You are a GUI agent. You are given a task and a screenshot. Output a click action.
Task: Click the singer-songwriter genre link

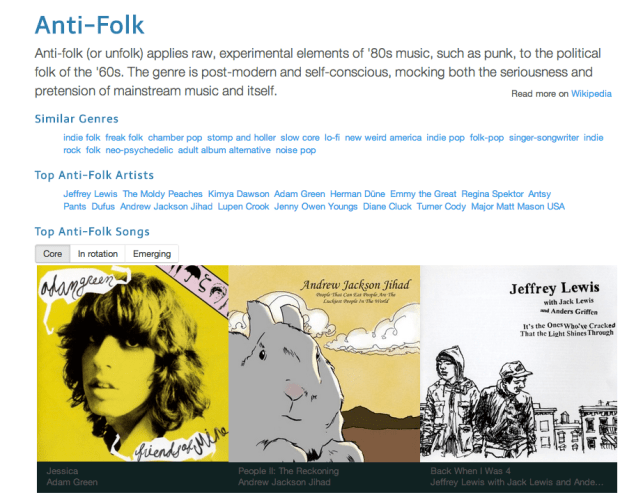point(542,137)
